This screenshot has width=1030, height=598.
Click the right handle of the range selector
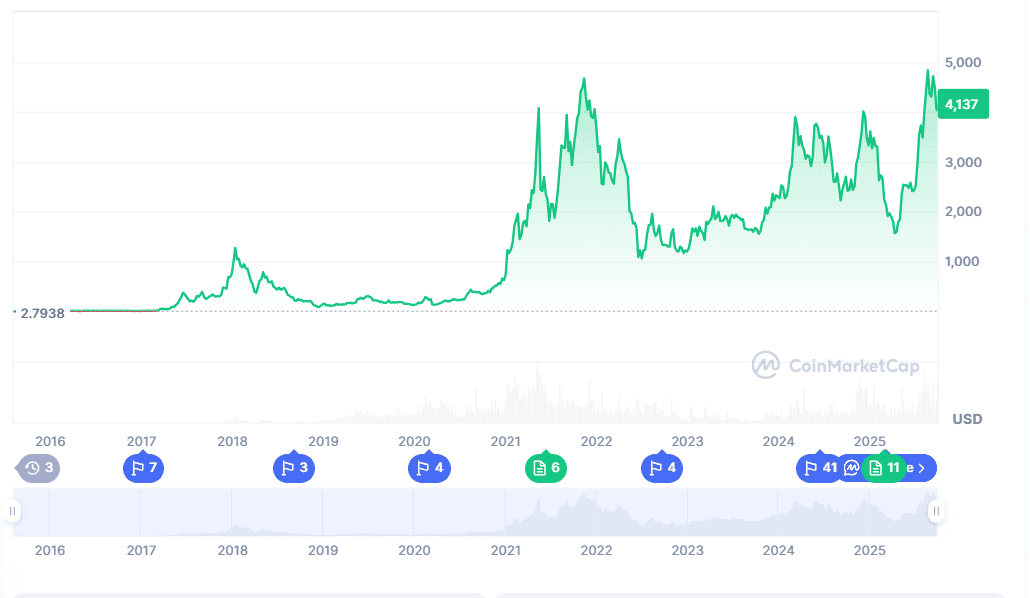(x=935, y=511)
